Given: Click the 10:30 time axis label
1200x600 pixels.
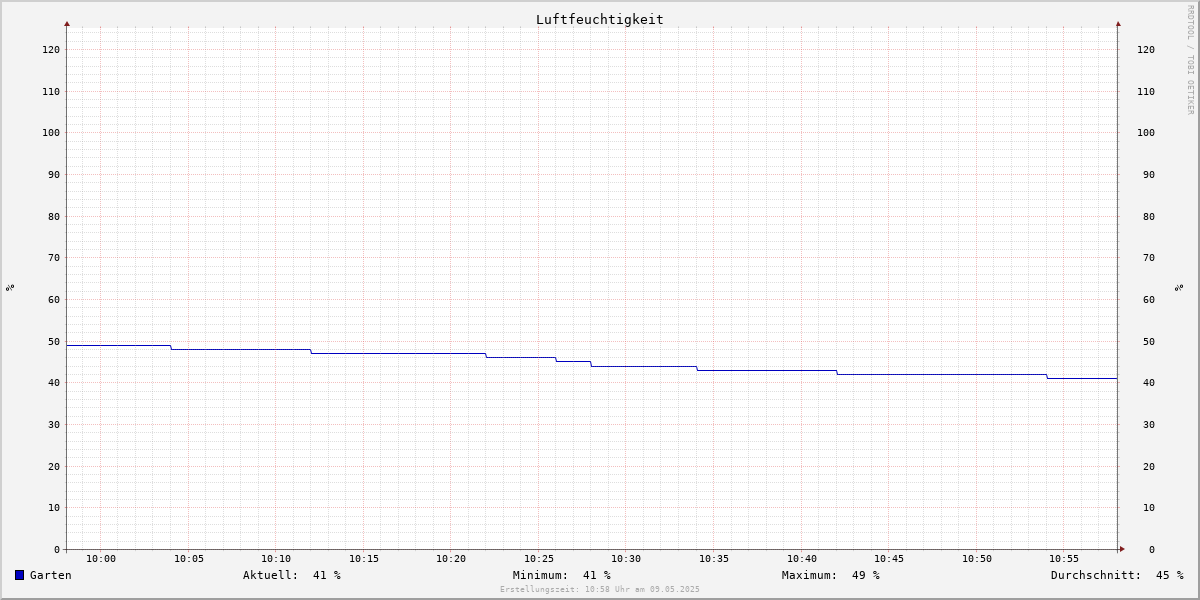Looking at the screenshot, I should (626, 558).
